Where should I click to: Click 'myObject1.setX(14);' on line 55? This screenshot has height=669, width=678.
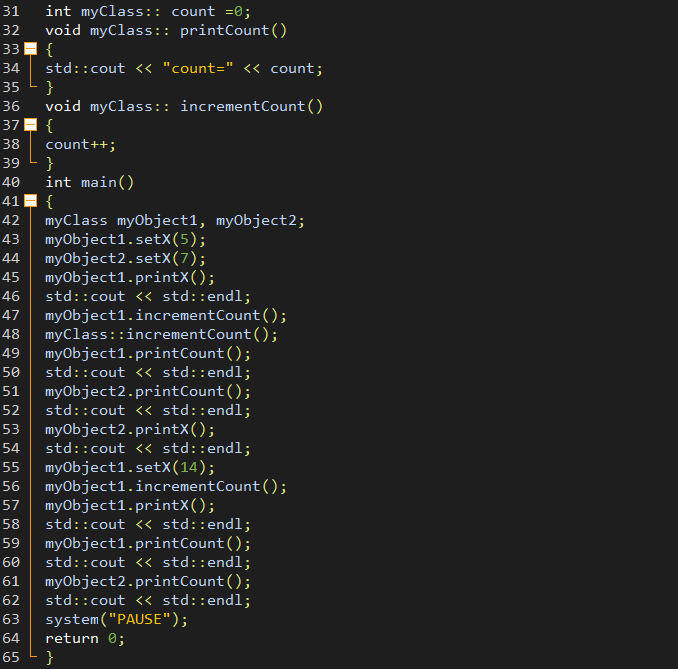(130, 468)
